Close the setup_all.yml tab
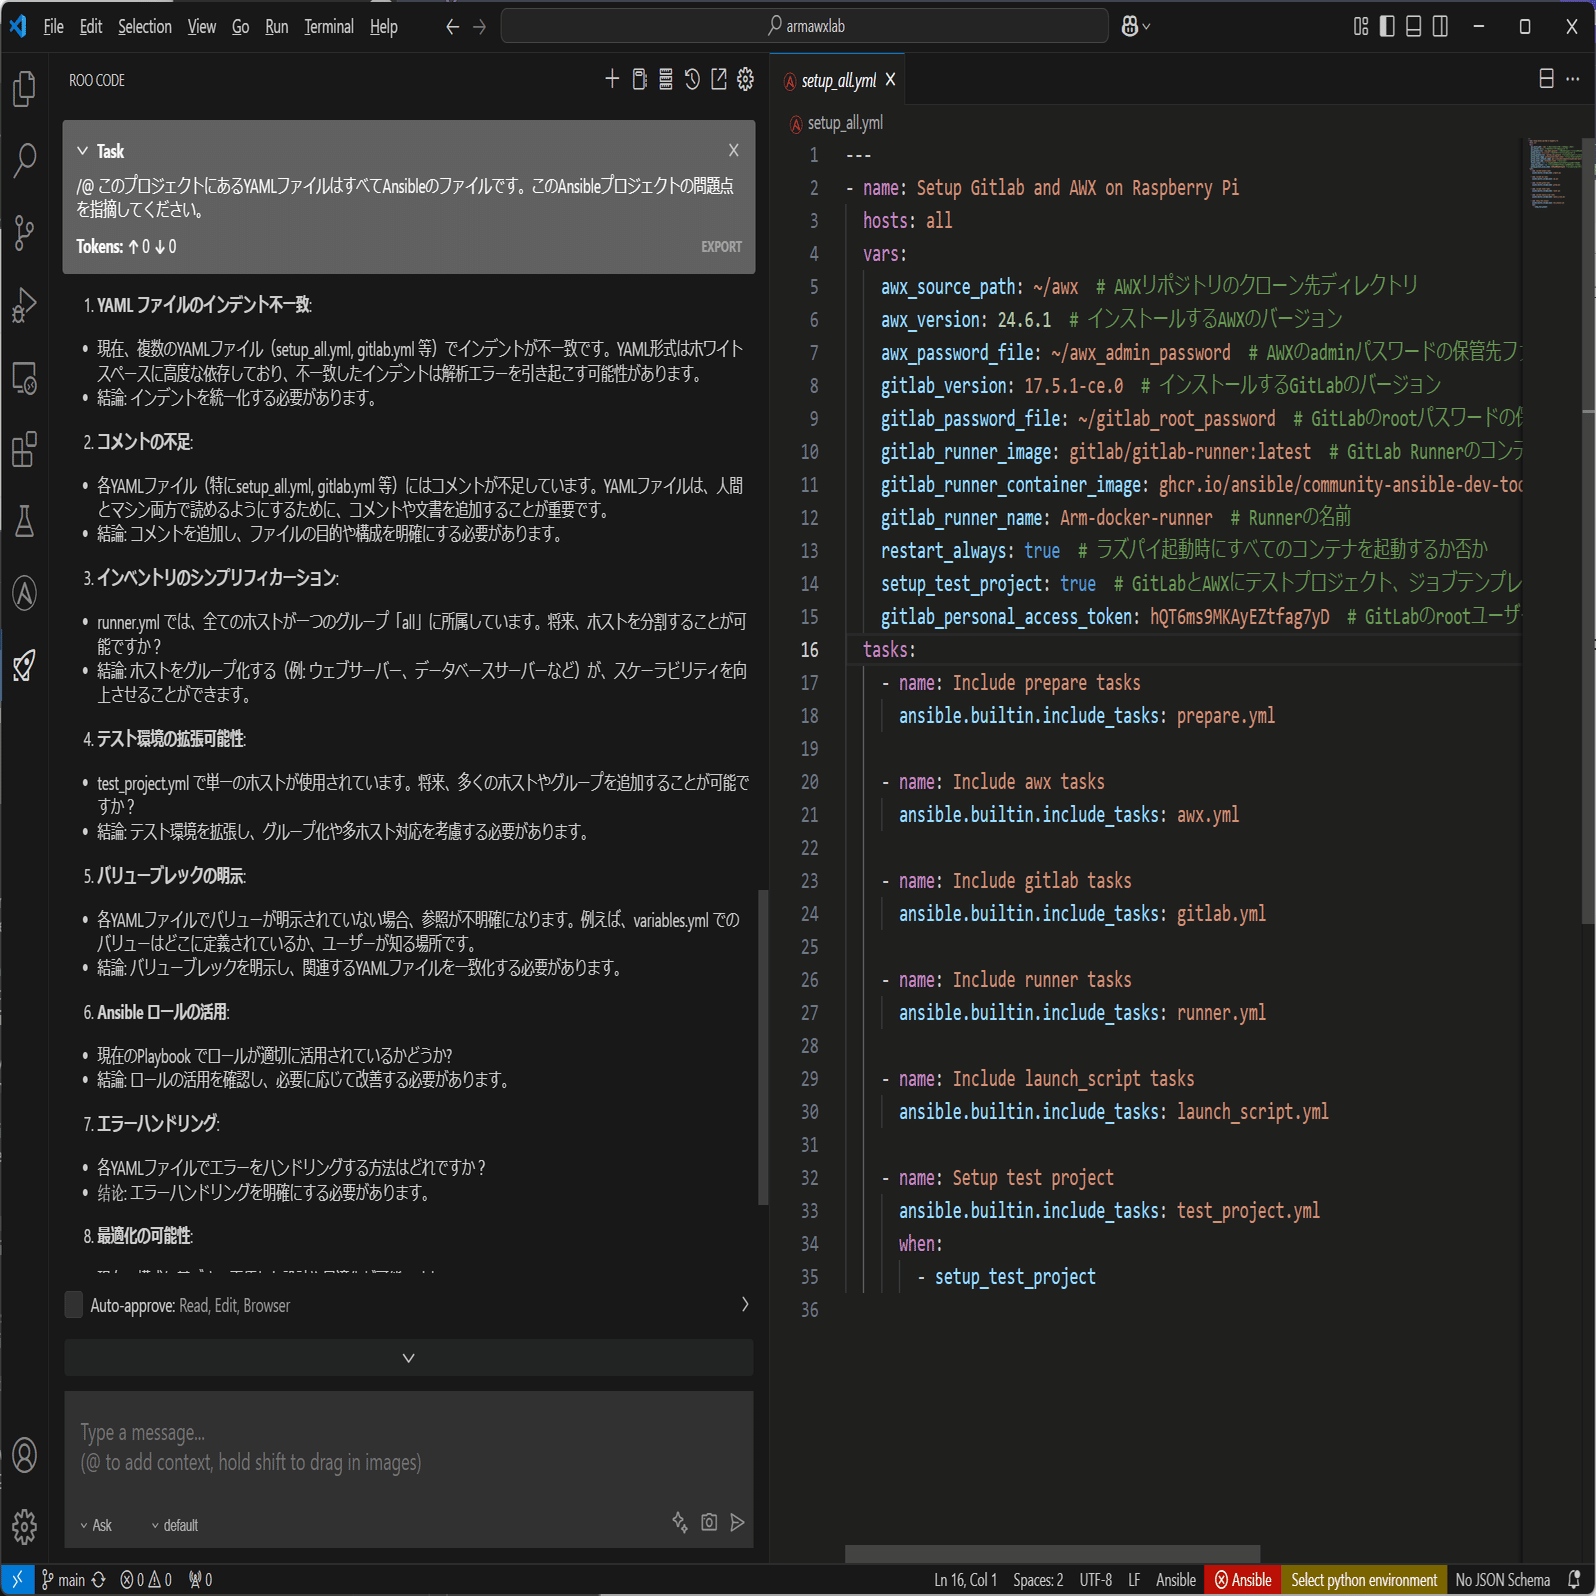Screen dimensions: 1596x1596 [890, 79]
